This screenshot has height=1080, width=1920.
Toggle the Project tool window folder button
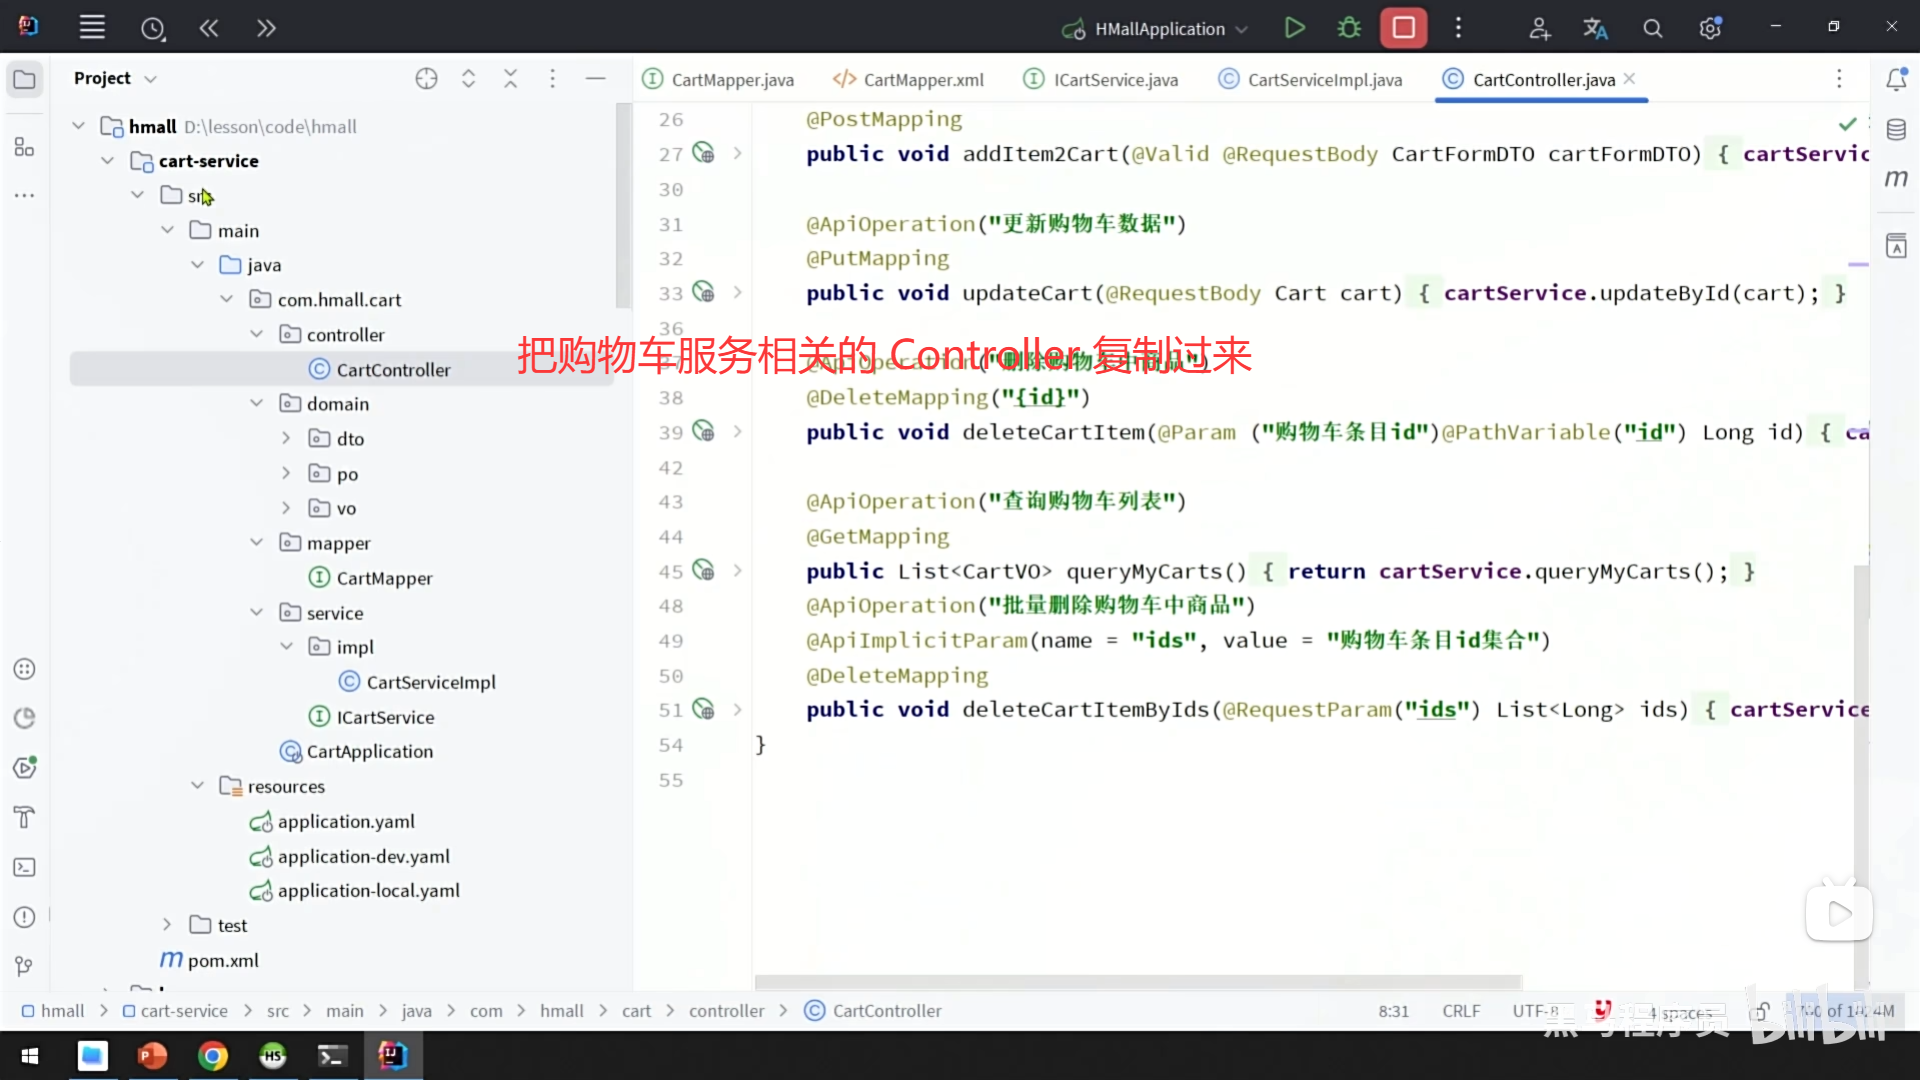click(25, 79)
